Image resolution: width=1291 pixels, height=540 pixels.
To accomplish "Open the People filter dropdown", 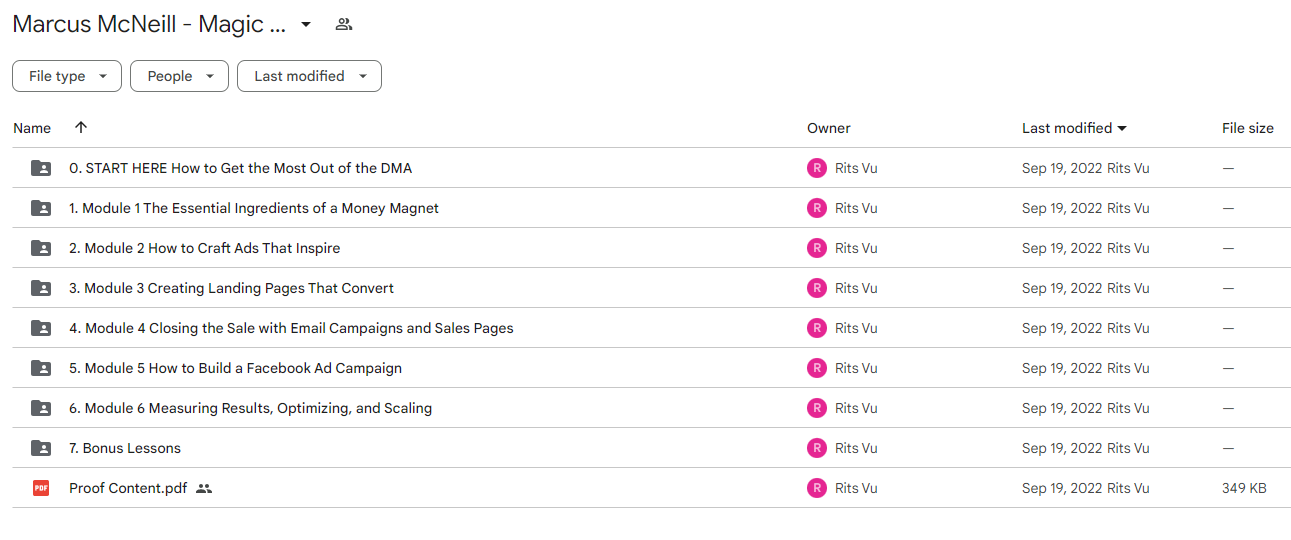I will (x=179, y=76).
